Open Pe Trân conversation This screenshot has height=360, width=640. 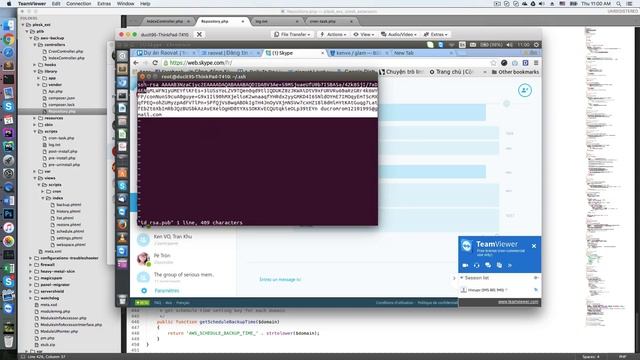pos(184,258)
